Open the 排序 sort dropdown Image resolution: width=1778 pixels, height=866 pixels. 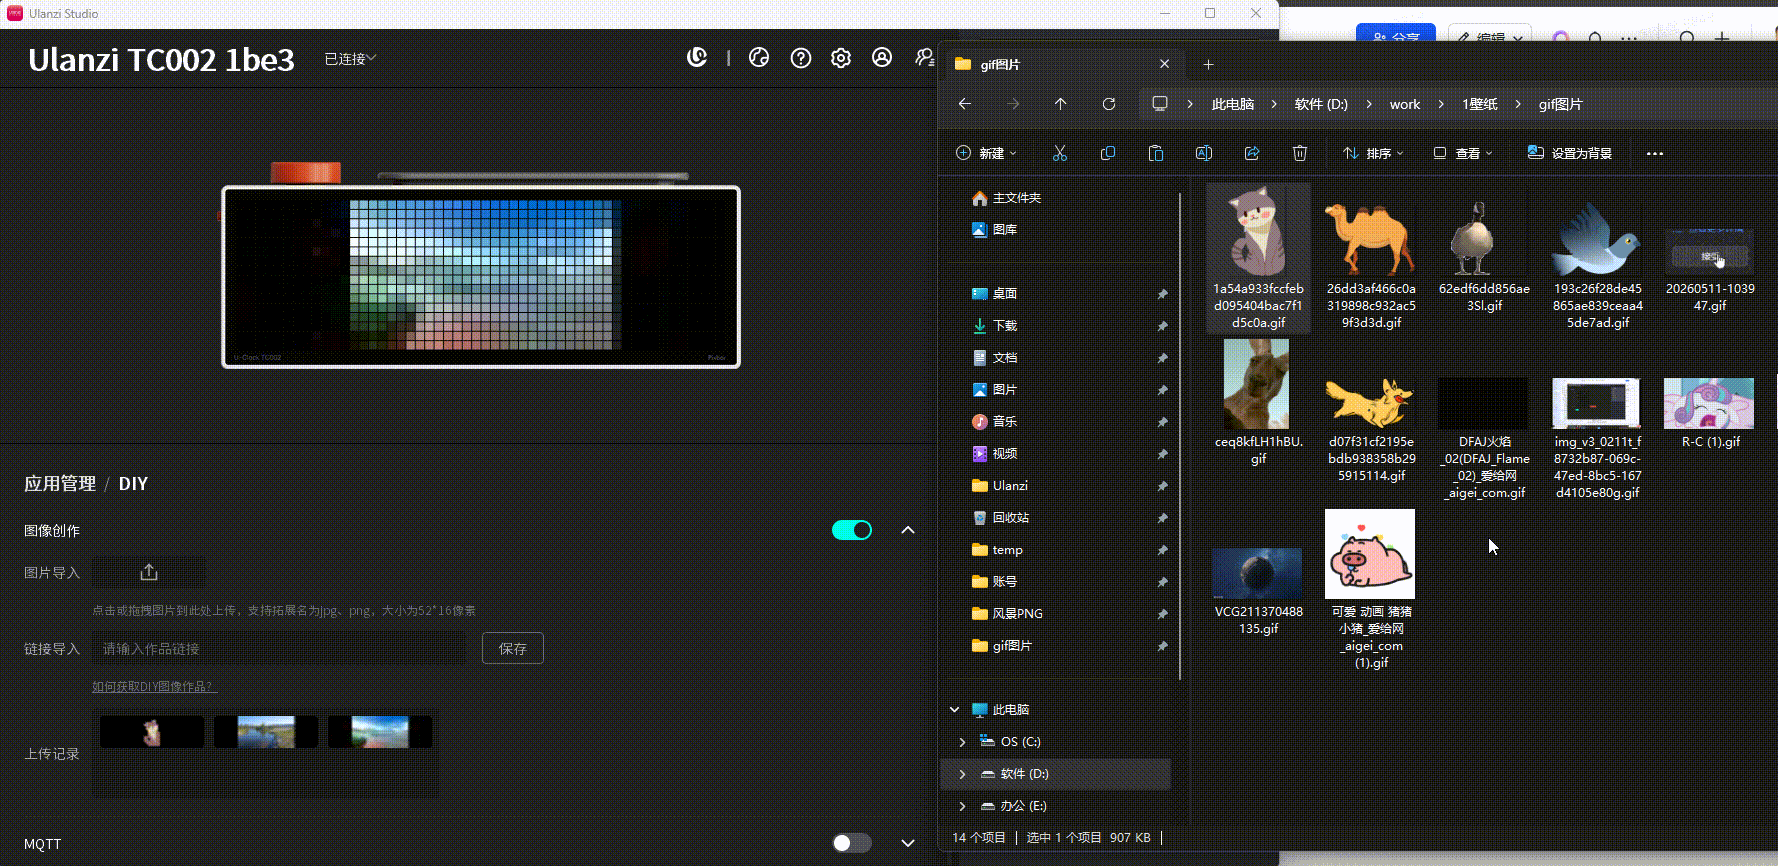(x=1373, y=153)
